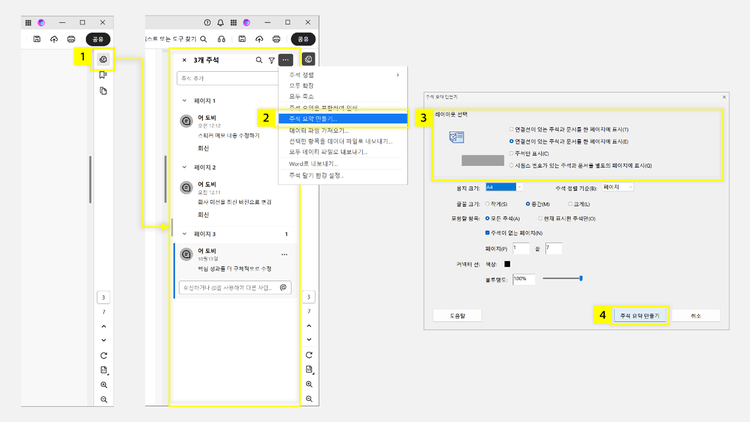Click the save icon in the left window toolbar

[x=37, y=39]
